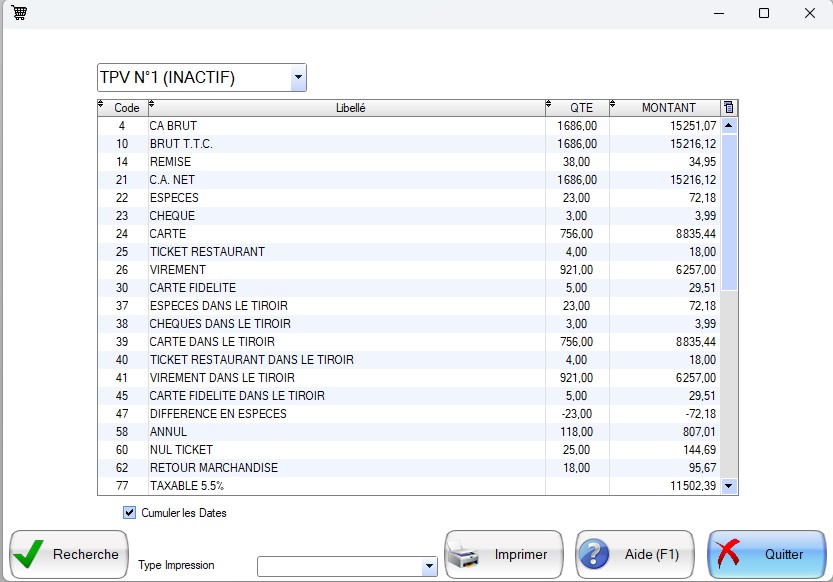Sort by the Code column sort arrows
833x582 pixels.
101,104
